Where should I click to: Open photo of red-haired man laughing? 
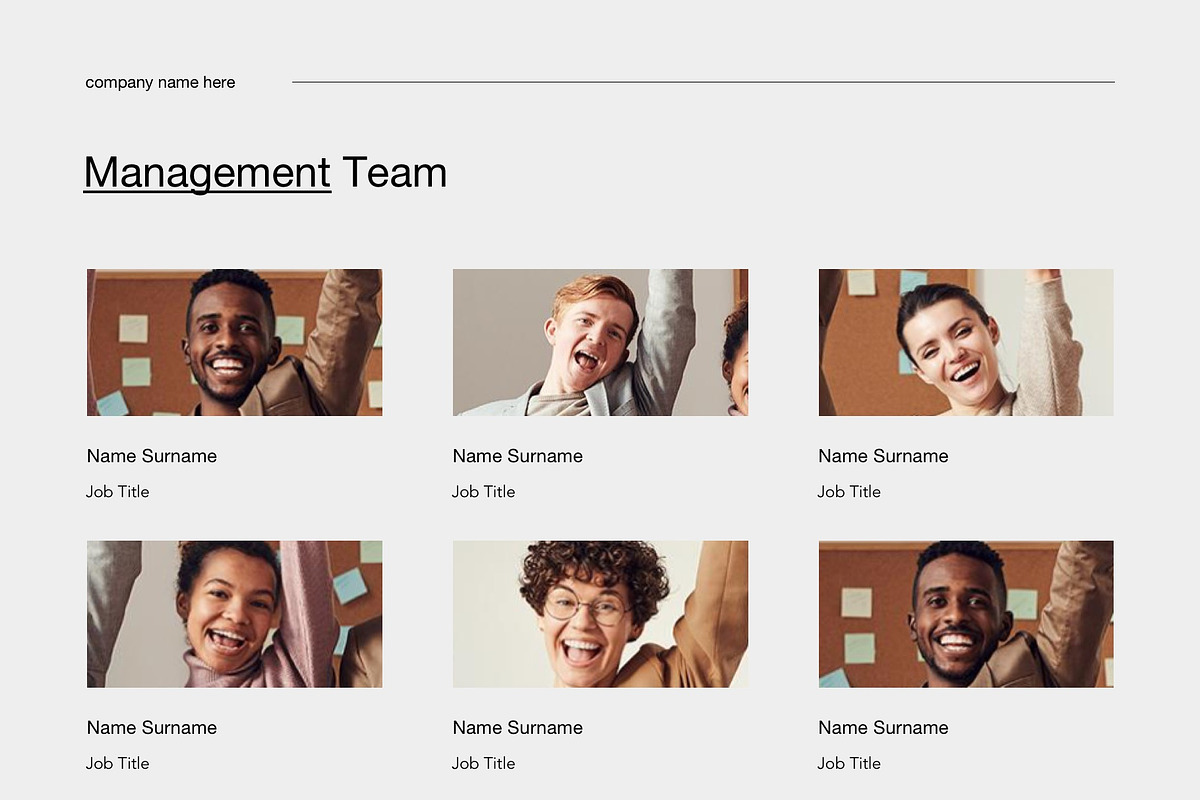[600, 342]
